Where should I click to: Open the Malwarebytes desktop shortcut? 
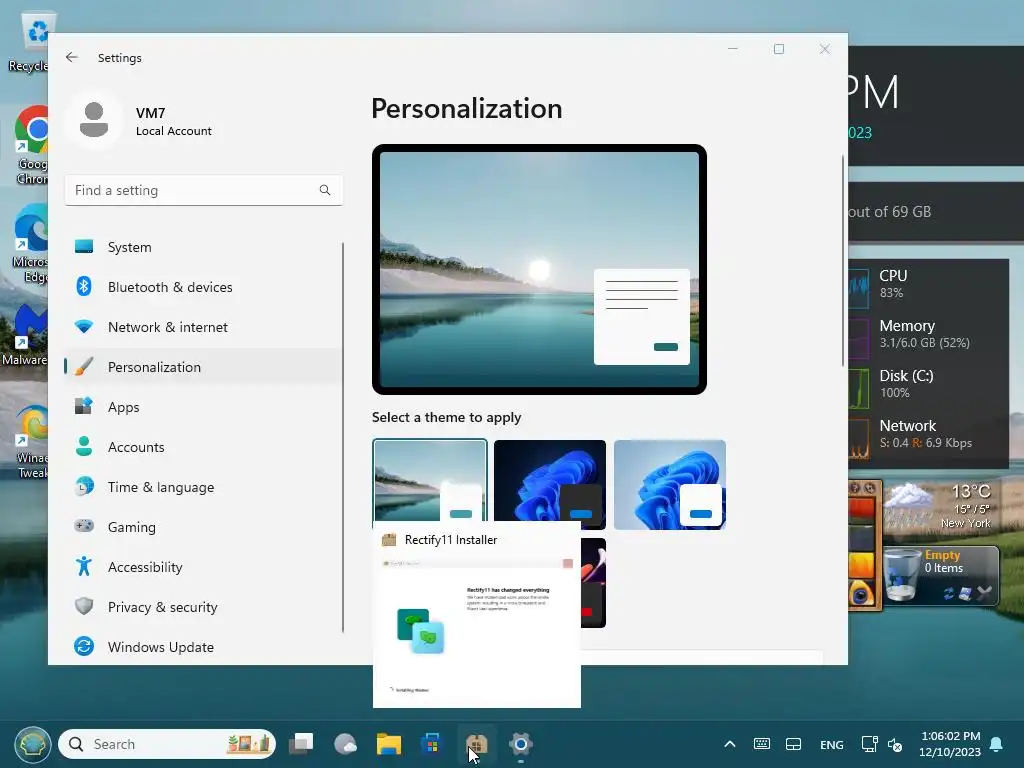[x=25, y=334]
